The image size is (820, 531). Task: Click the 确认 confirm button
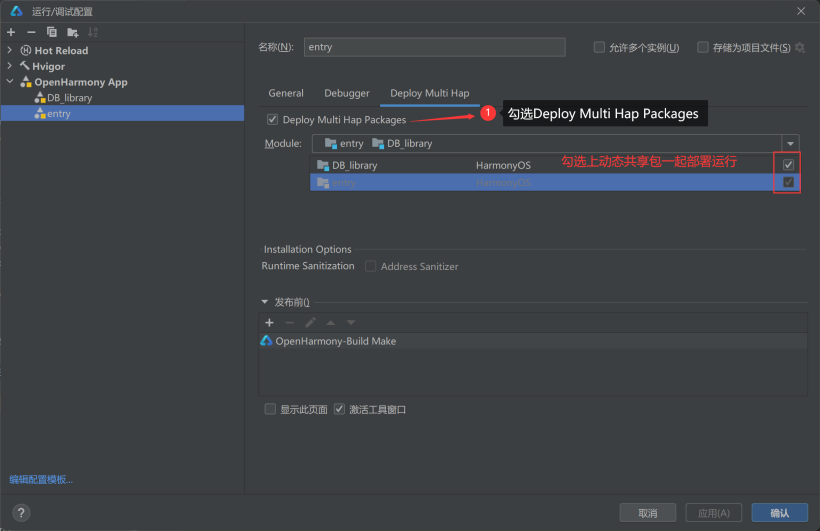(779, 513)
